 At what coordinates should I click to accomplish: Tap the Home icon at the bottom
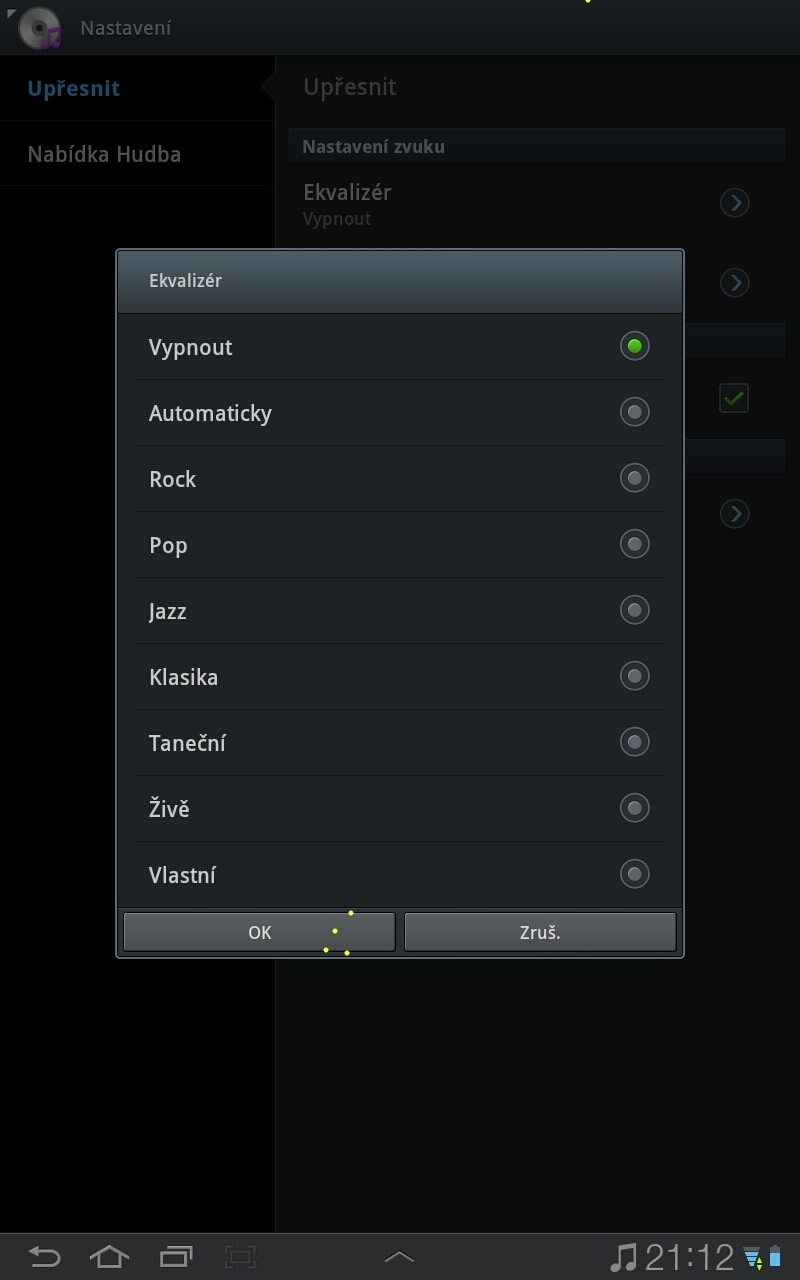pyautogui.click(x=110, y=1257)
